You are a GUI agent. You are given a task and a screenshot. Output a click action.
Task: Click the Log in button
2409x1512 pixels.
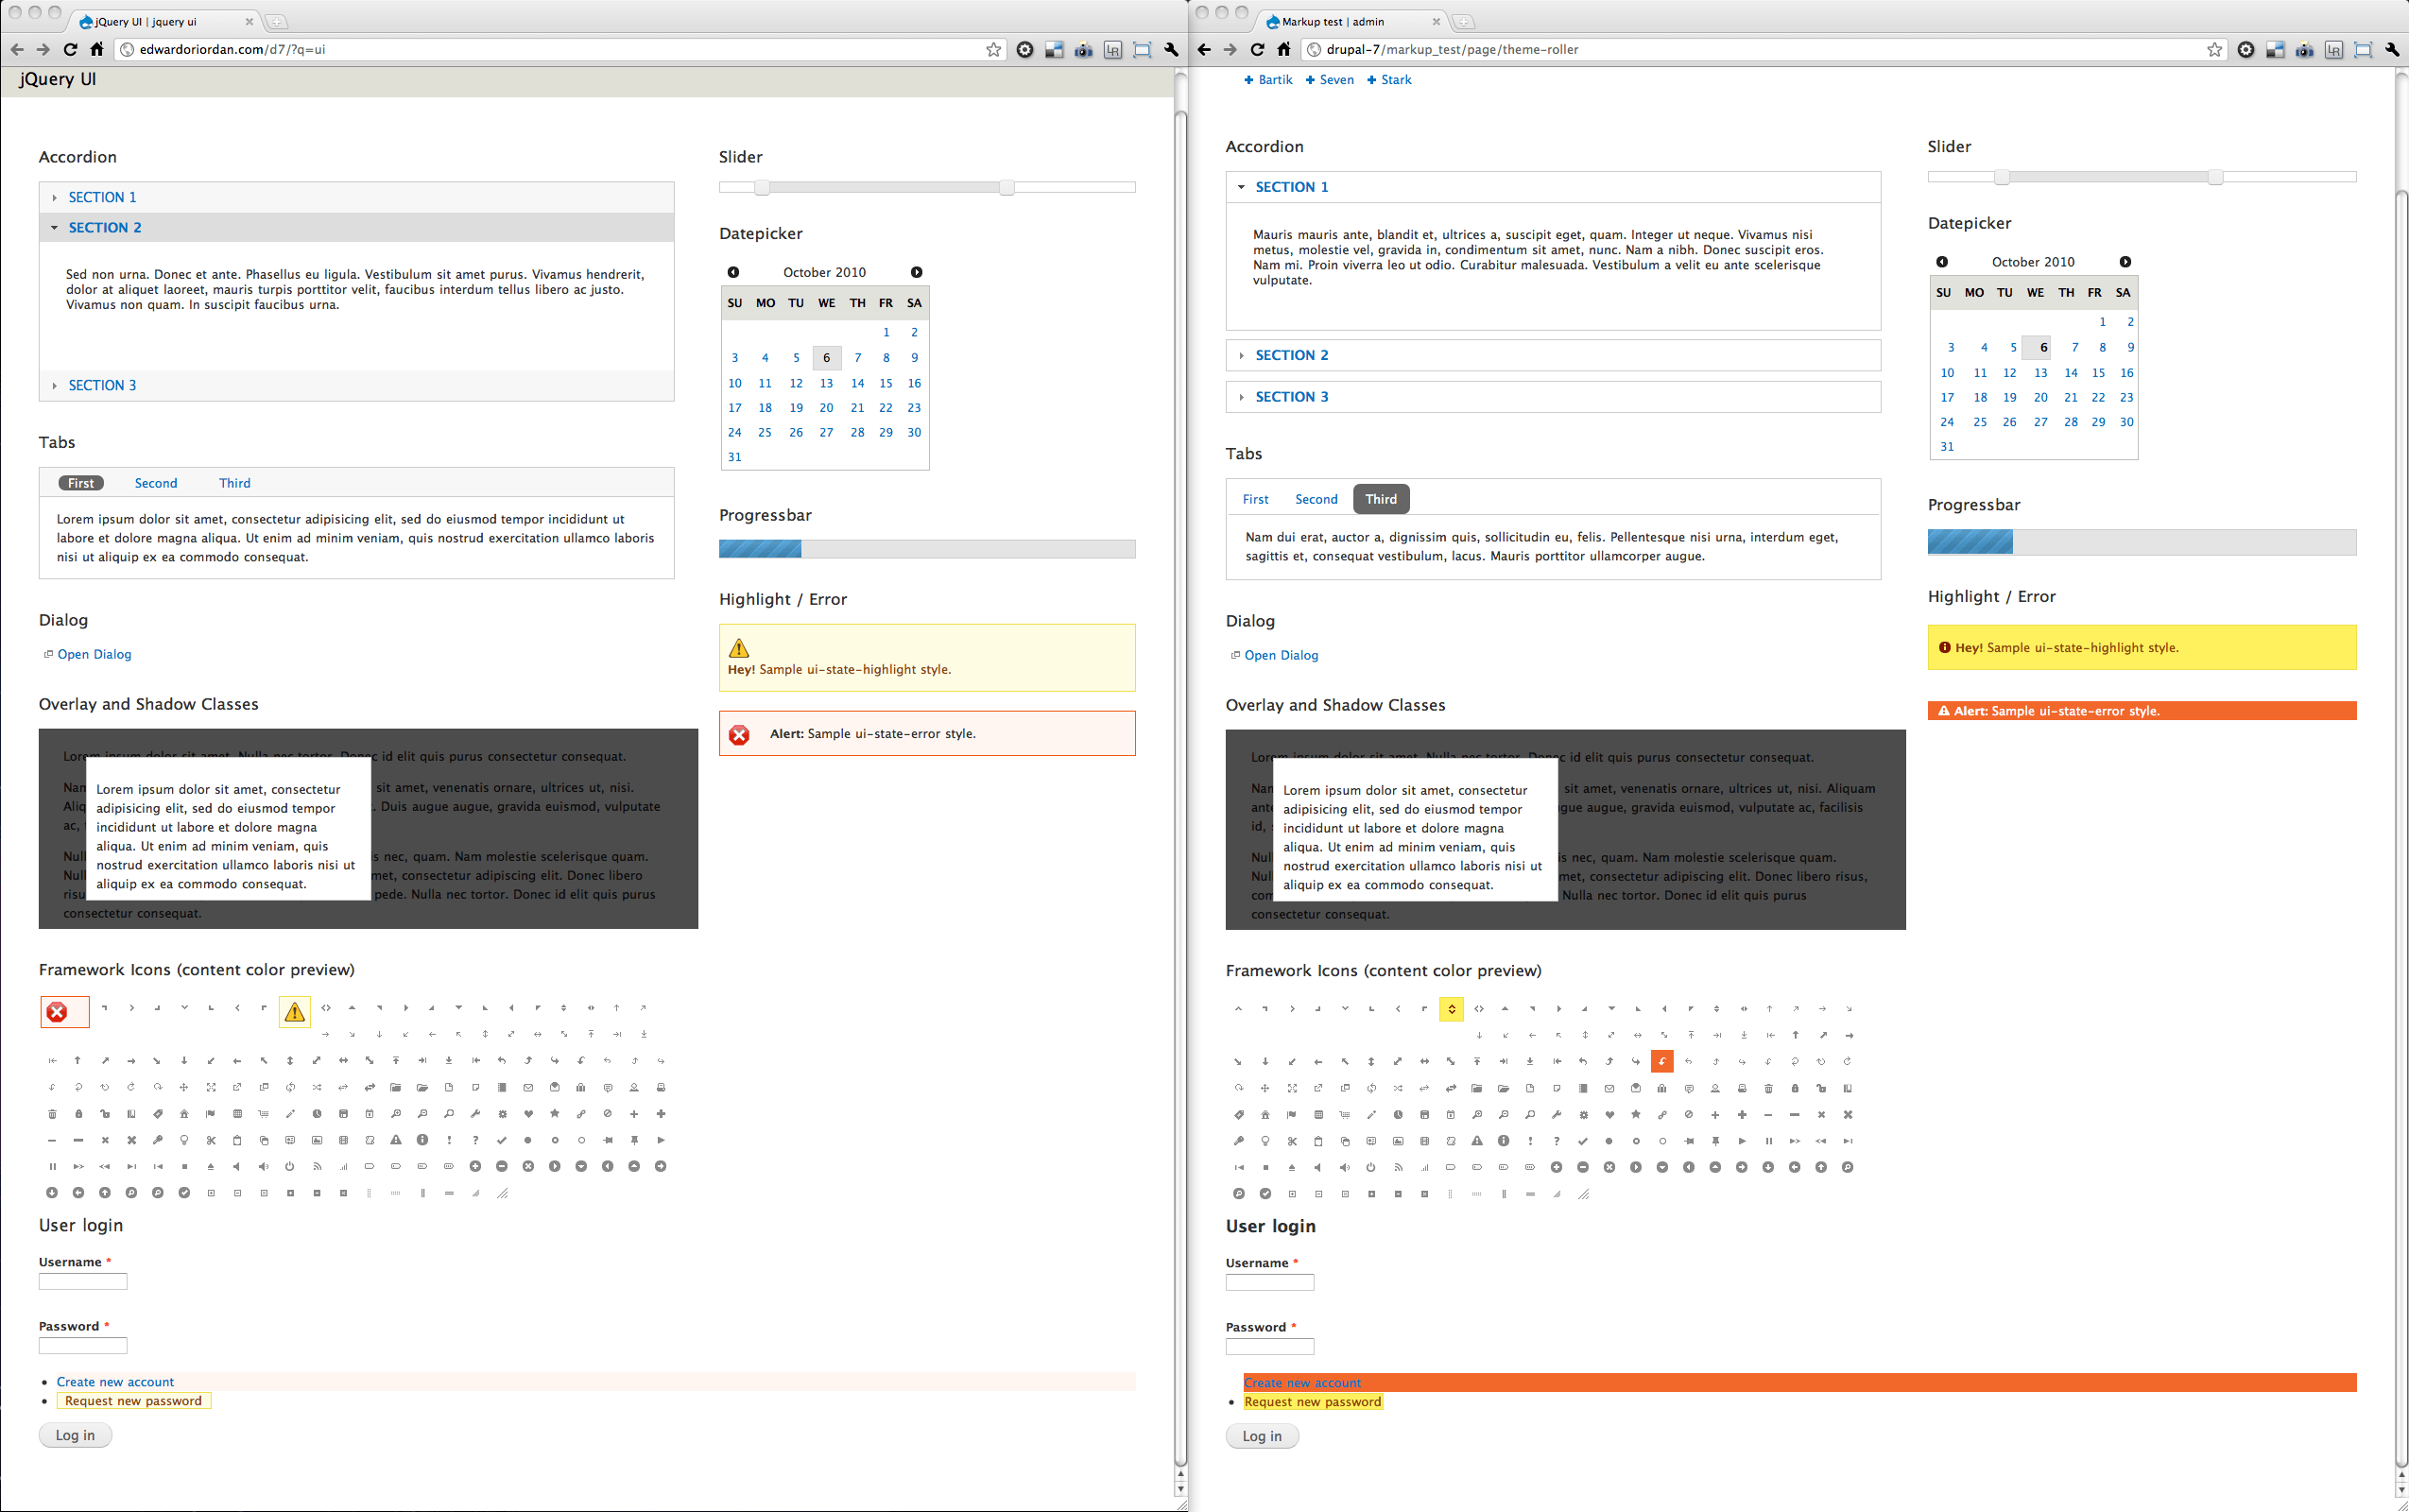(75, 1435)
